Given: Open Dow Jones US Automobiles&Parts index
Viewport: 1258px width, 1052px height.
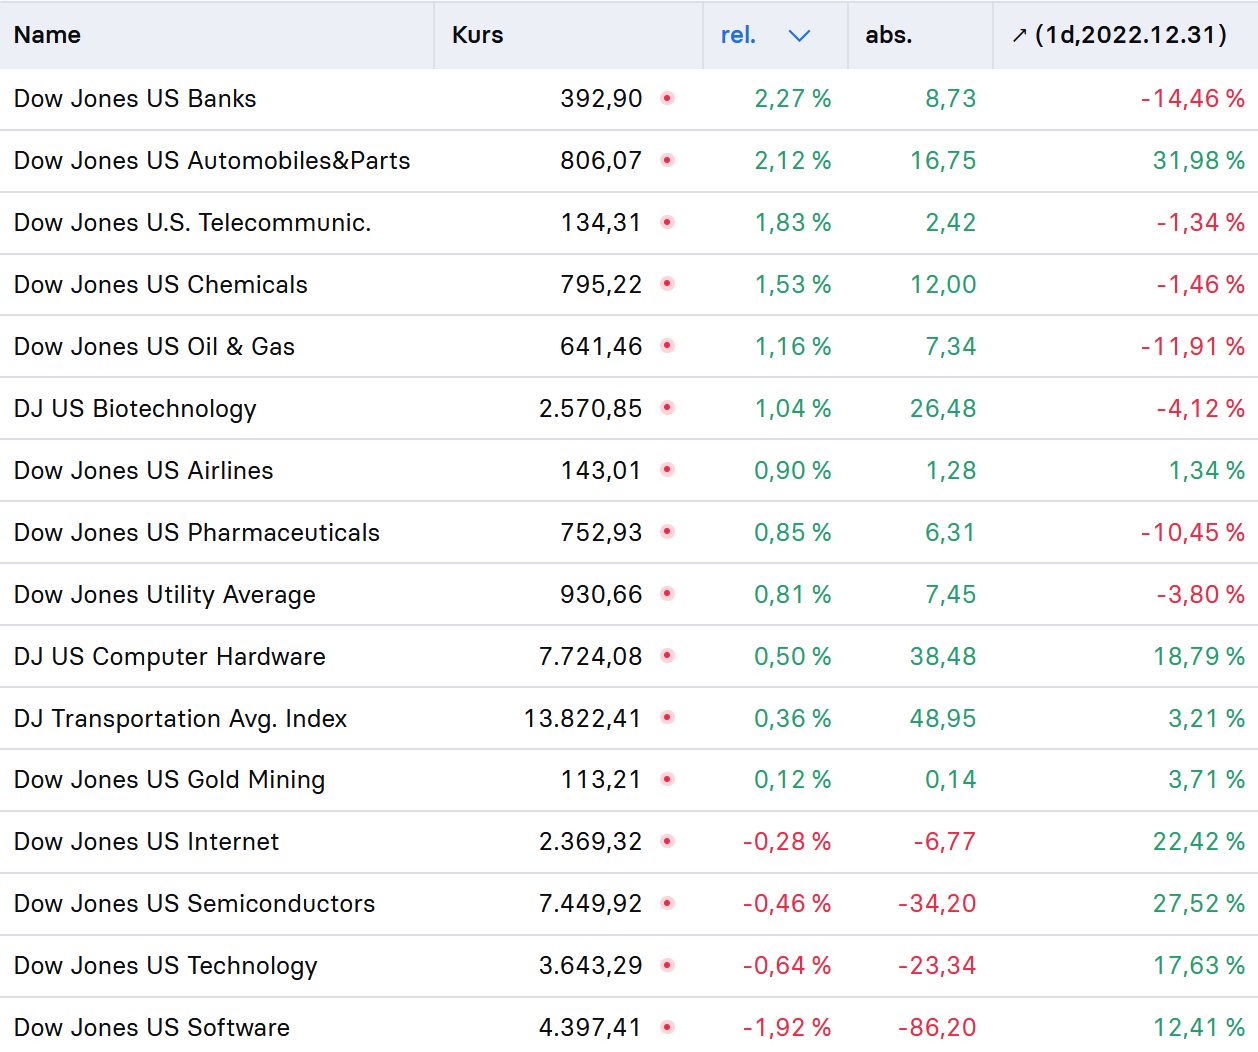Looking at the screenshot, I should pos(212,160).
